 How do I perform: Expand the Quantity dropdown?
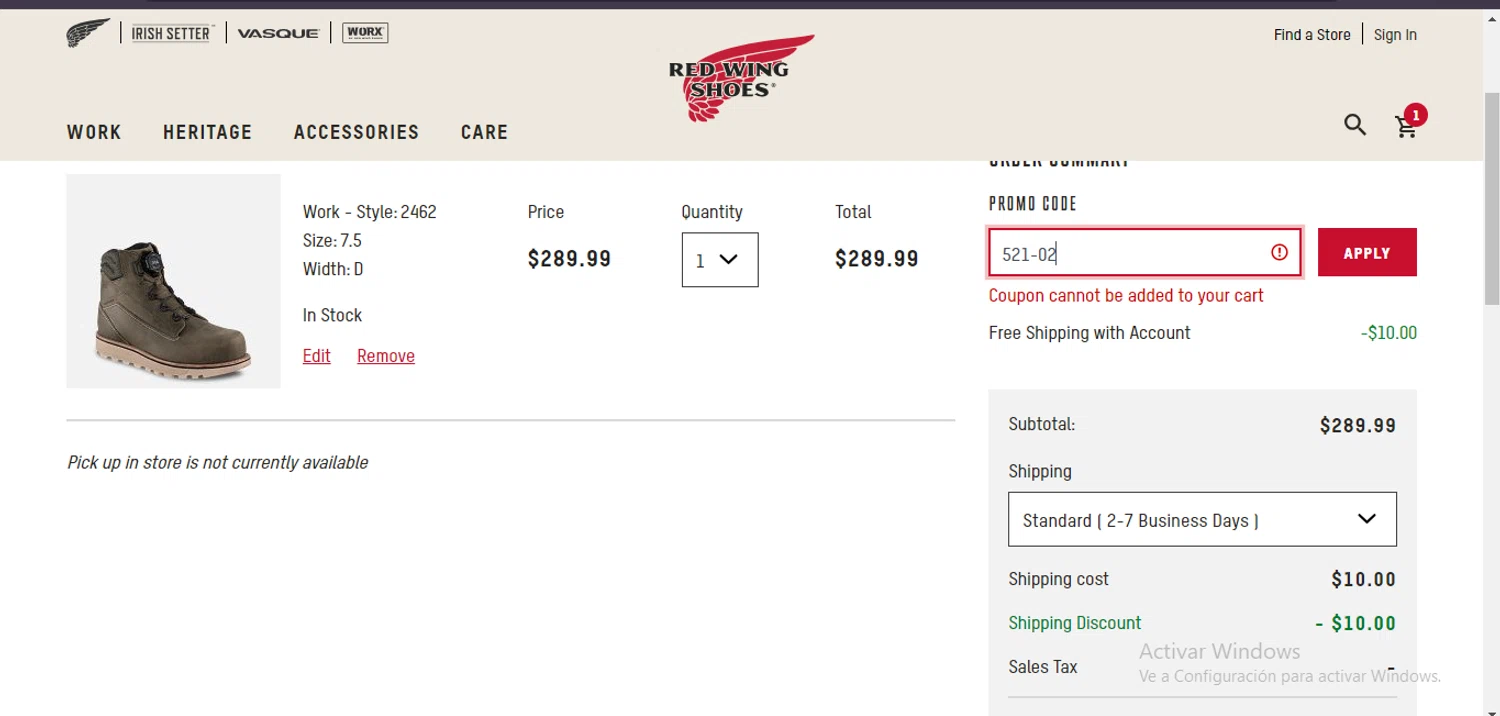pyautogui.click(x=720, y=260)
